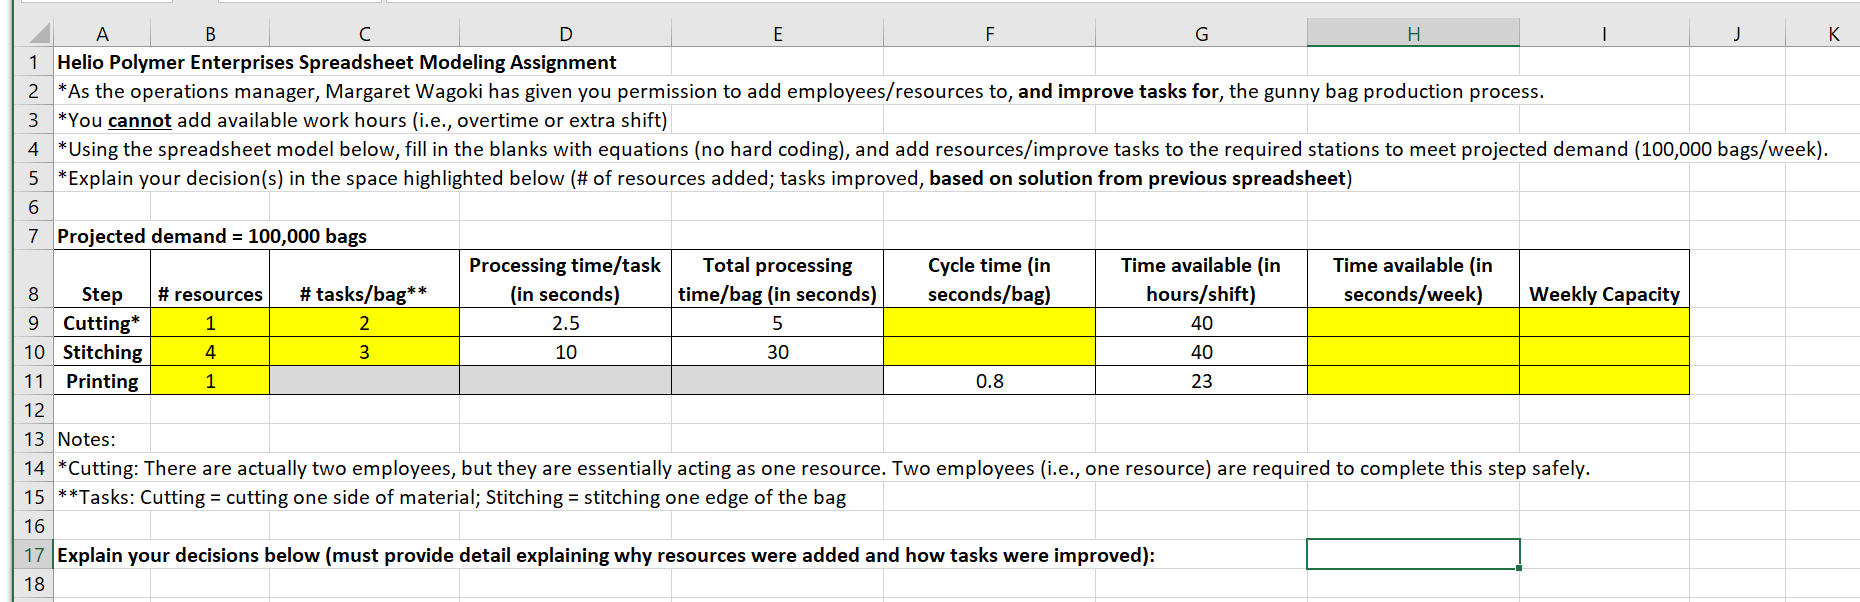Select row 7 header
The width and height of the screenshot is (1860, 602).
click(34, 236)
